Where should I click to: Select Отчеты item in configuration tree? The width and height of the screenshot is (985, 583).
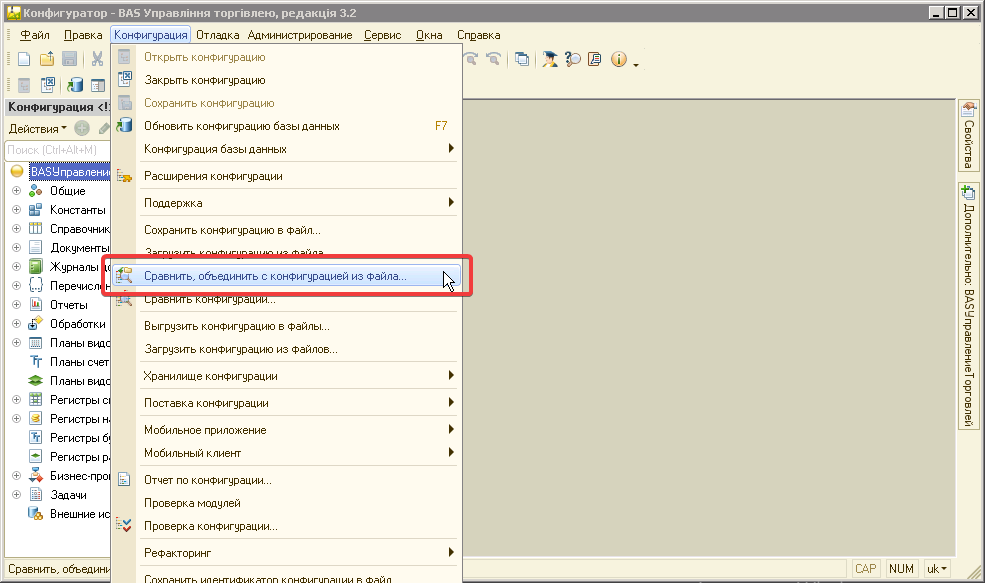coord(69,305)
